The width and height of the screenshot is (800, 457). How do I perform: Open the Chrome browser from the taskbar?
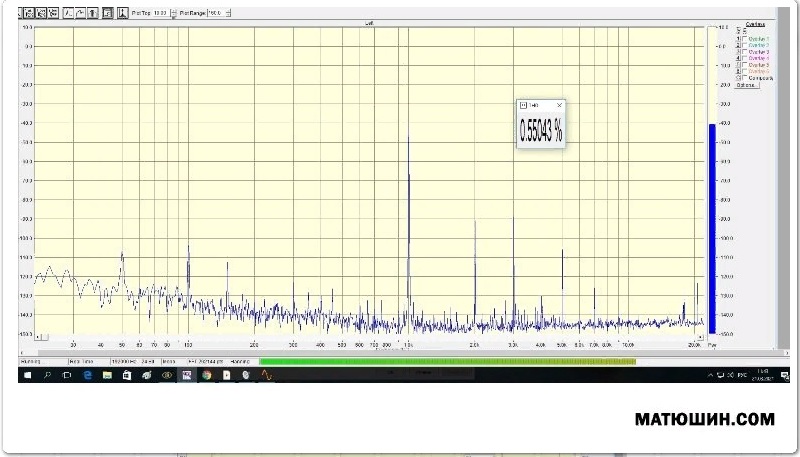tap(207, 375)
